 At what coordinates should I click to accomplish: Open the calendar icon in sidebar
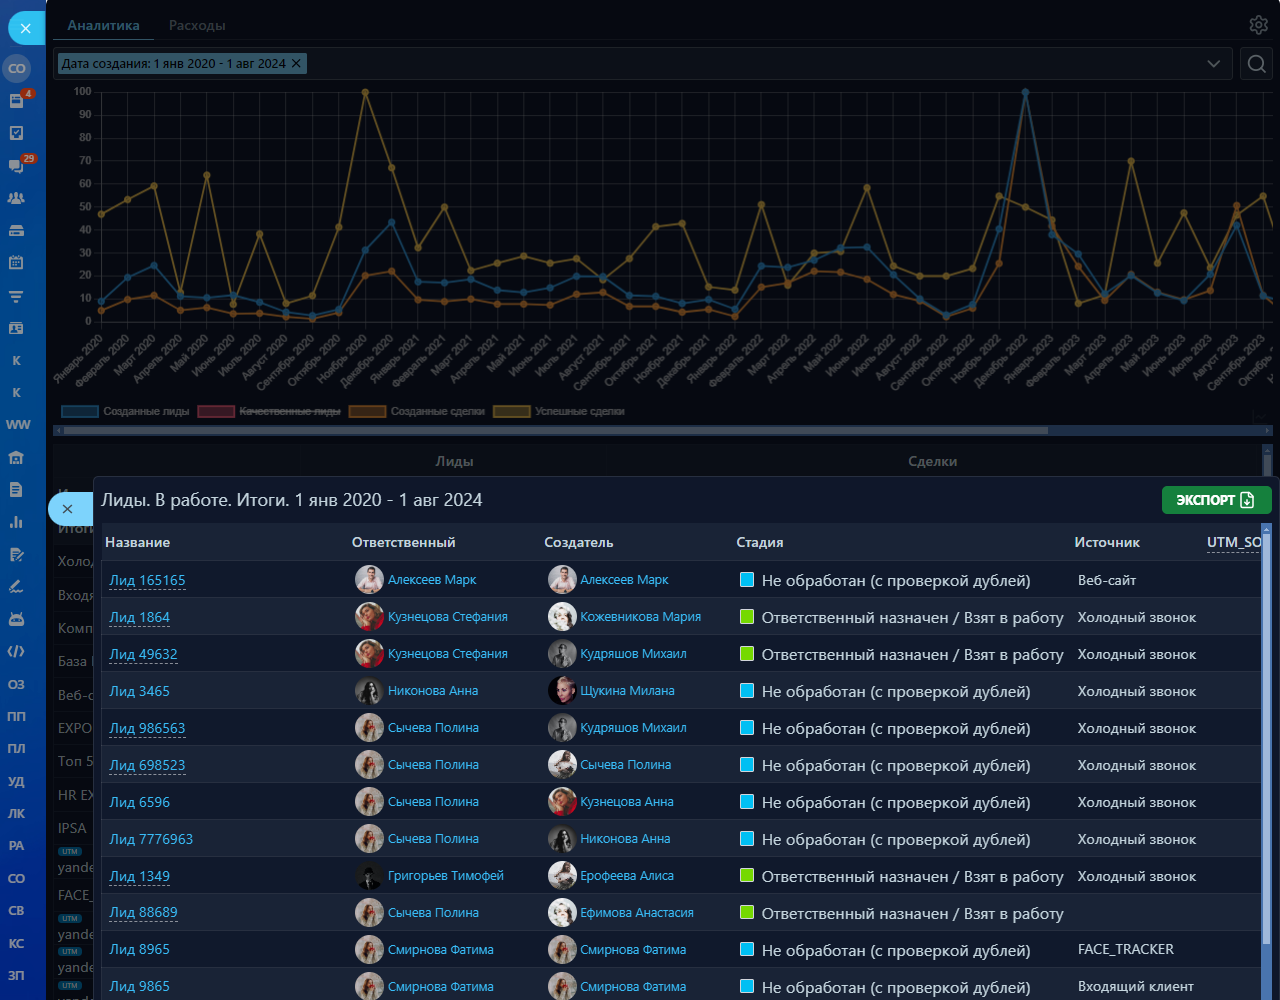point(16,263)
